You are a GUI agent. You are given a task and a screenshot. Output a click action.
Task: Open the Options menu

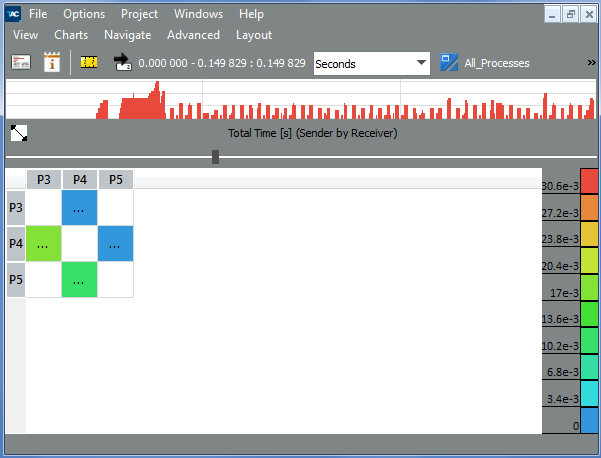coord(84,14)
